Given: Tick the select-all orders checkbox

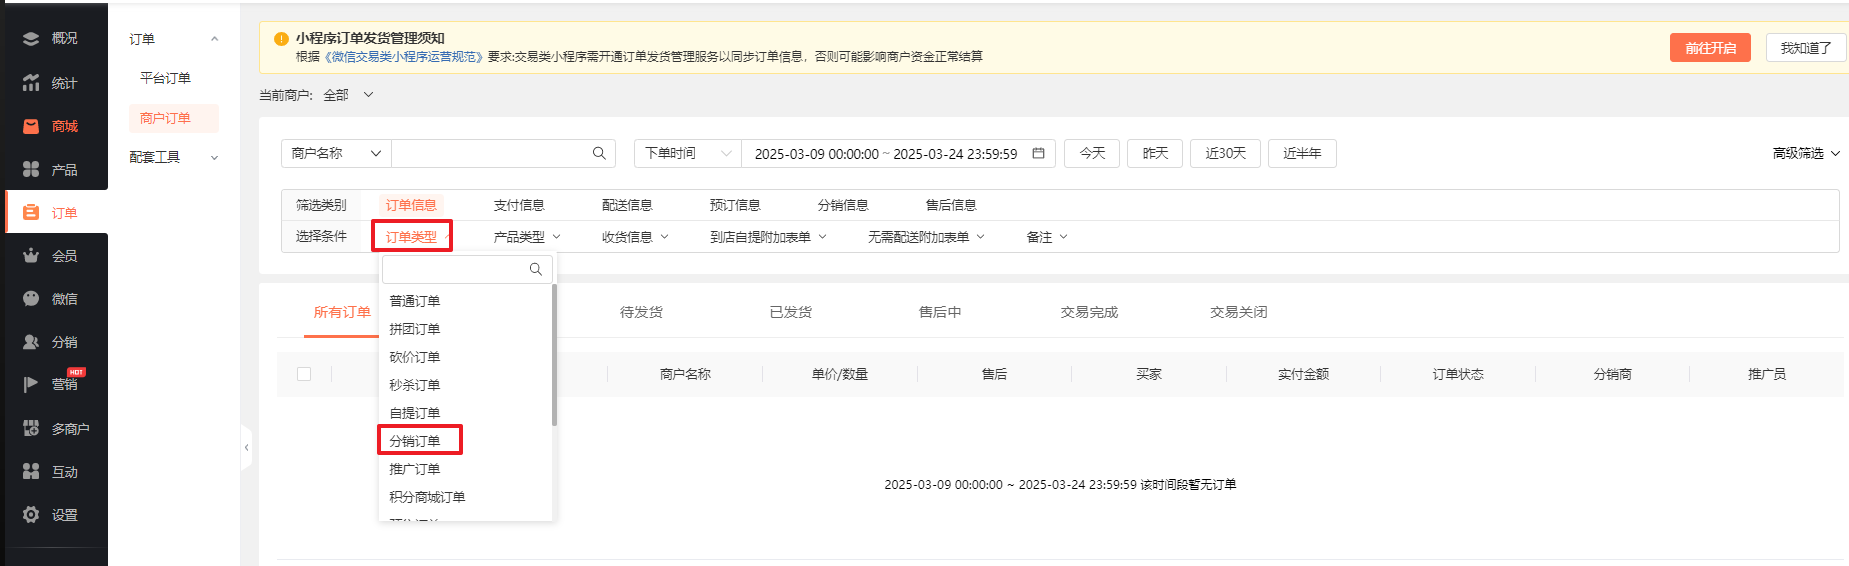Looking at the screenshot, I should pos(304,374).
